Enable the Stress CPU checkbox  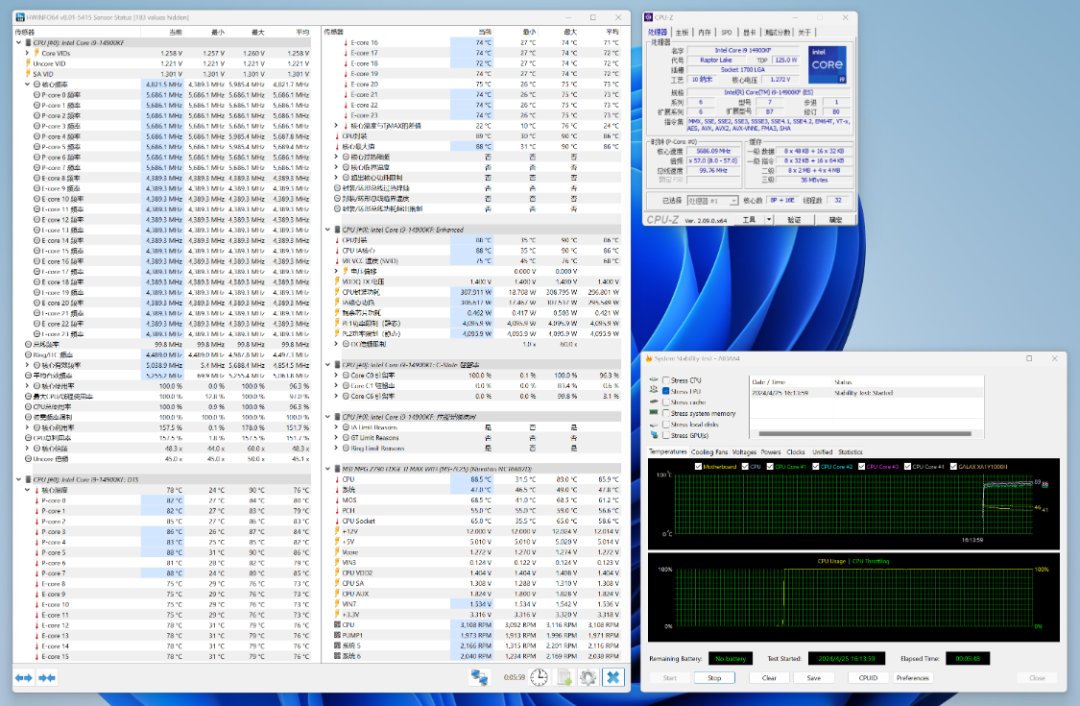[x=666, y=381]
